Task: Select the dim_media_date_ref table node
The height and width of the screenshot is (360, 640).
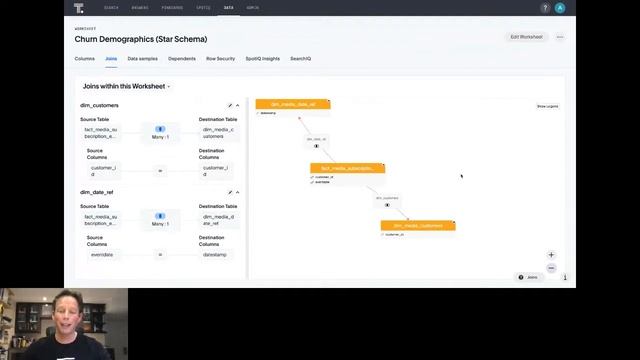Action: coord(293,104)
